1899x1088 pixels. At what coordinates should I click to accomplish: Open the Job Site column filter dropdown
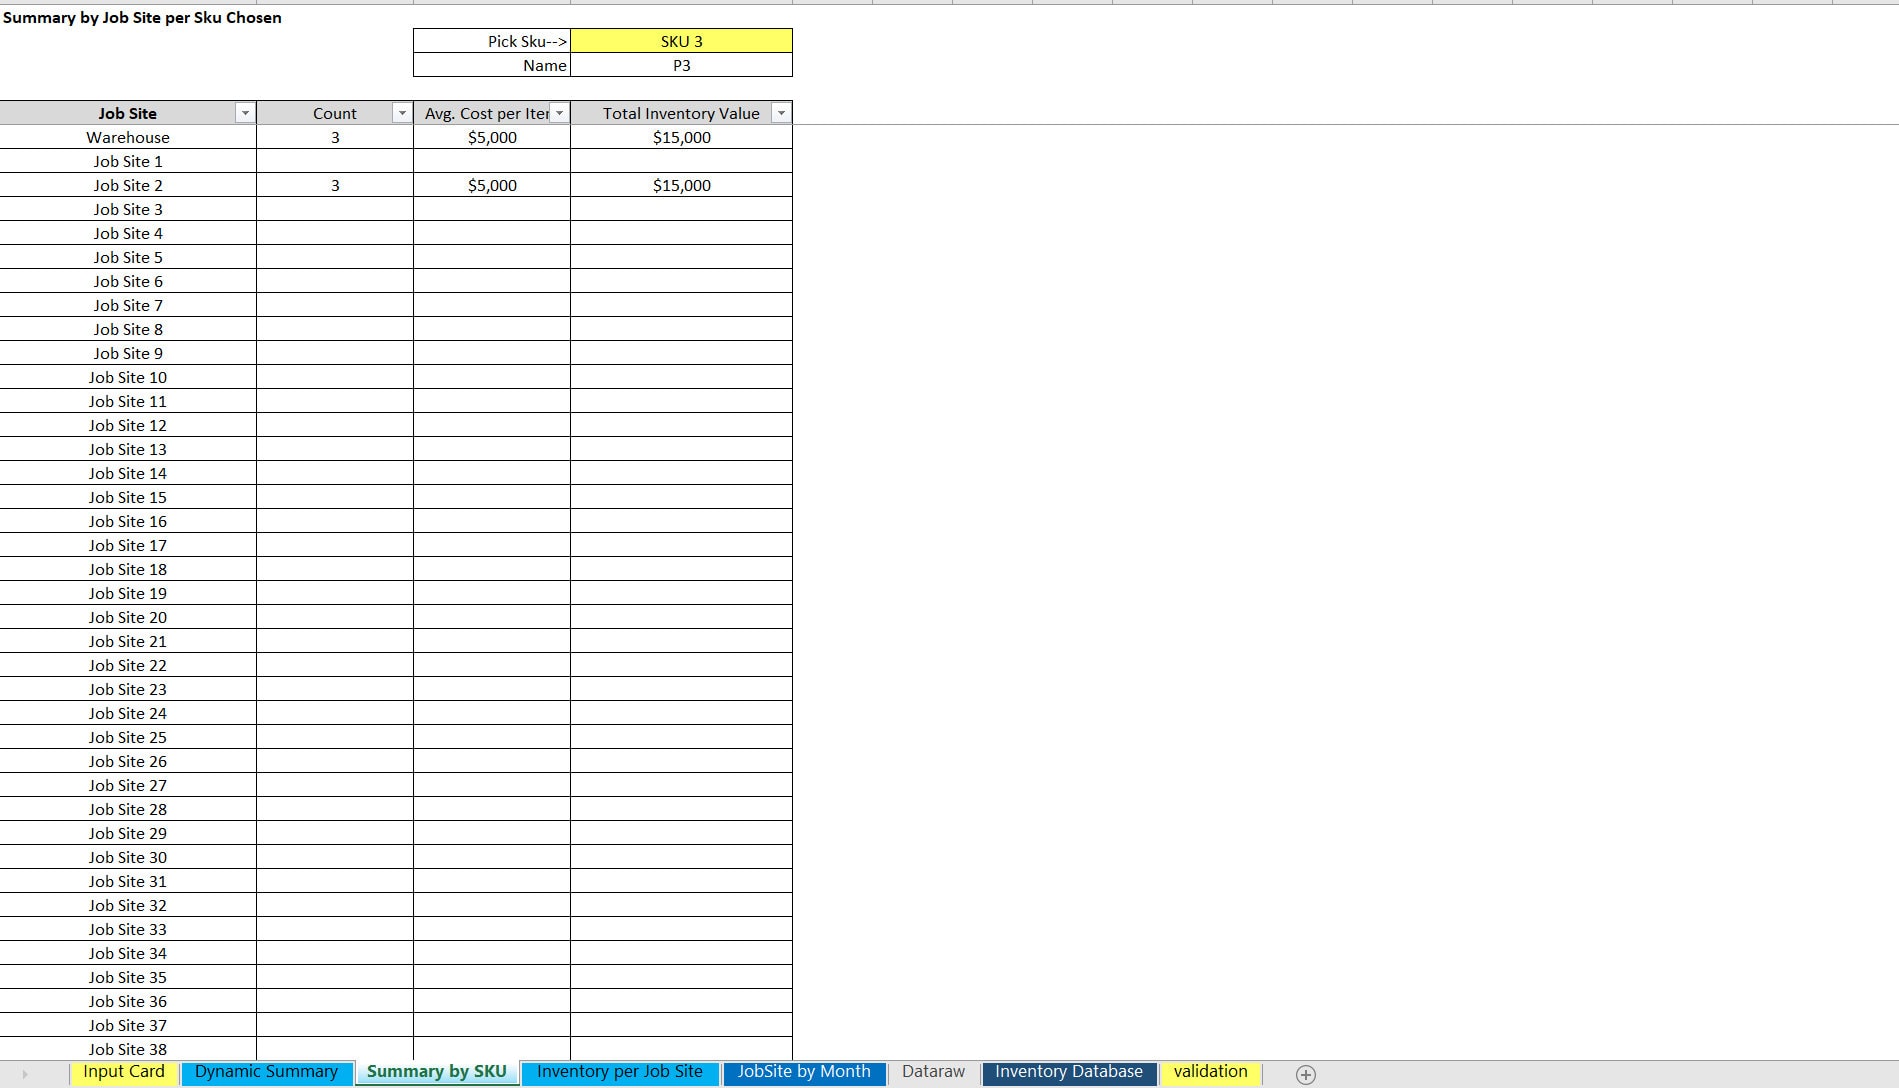pos(245,113)
